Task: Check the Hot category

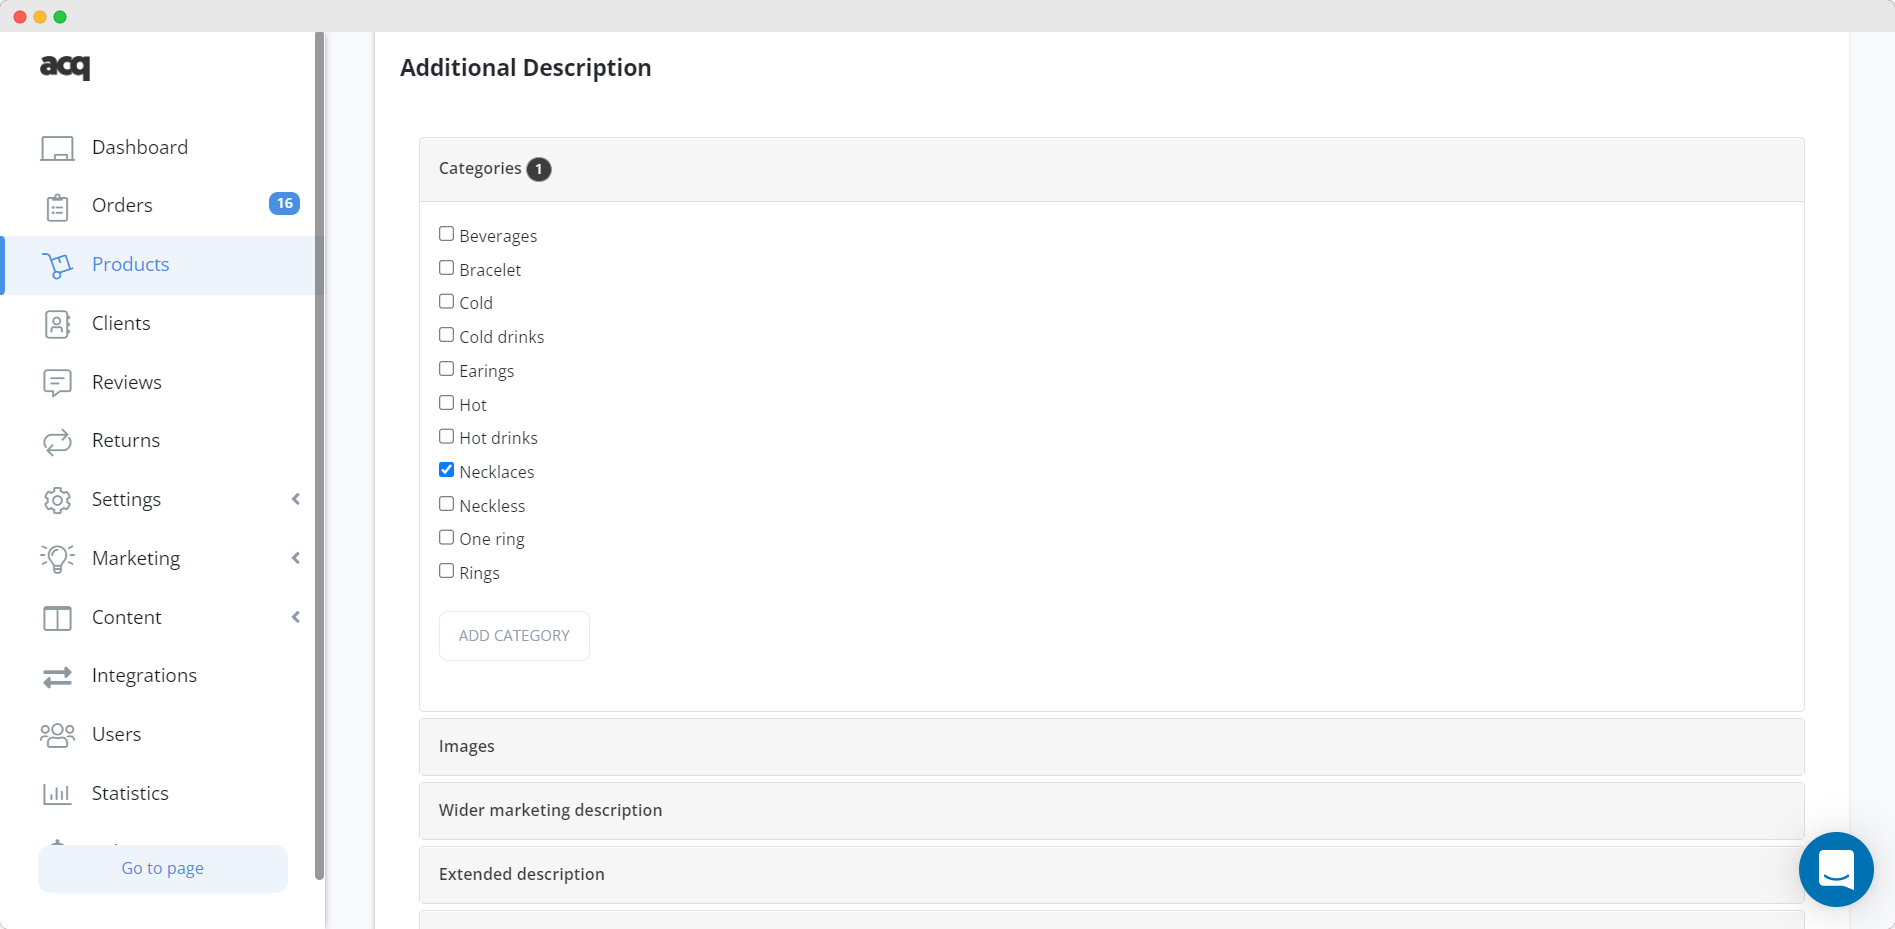Action: click(x=446, y=403)
